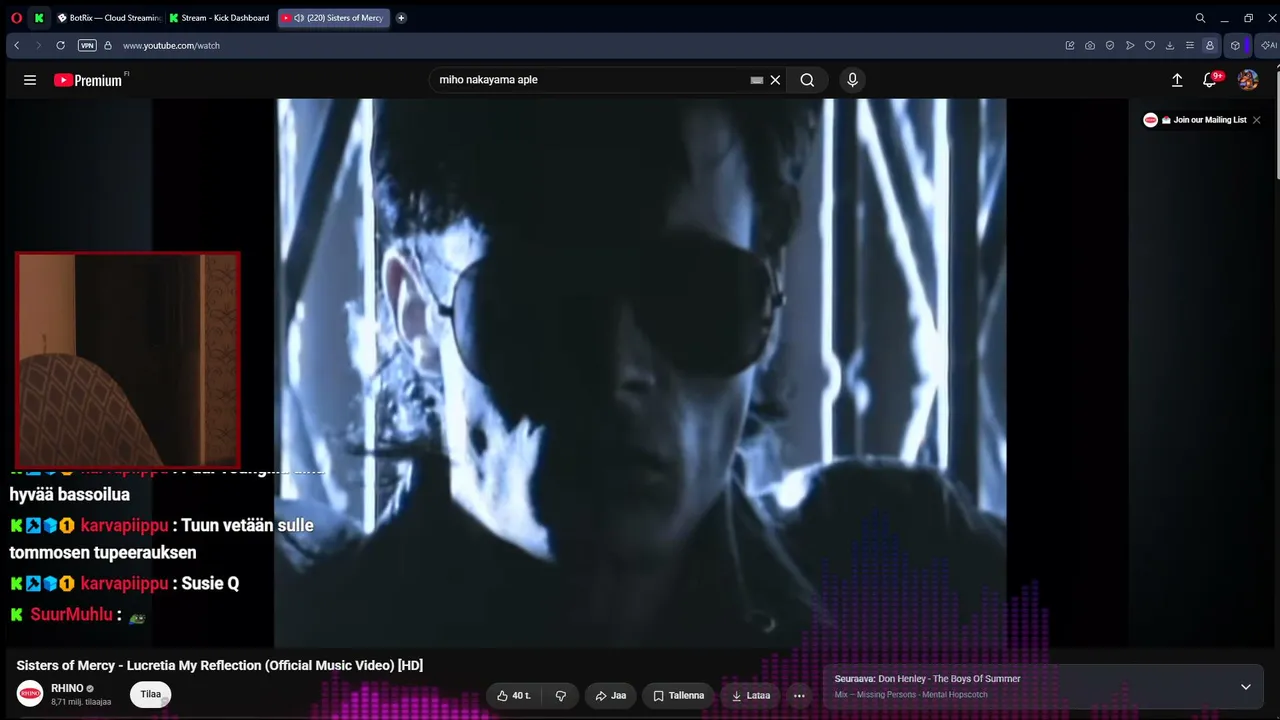
Task: Toggle the Opera VPN badge
Action: (87, 45)
